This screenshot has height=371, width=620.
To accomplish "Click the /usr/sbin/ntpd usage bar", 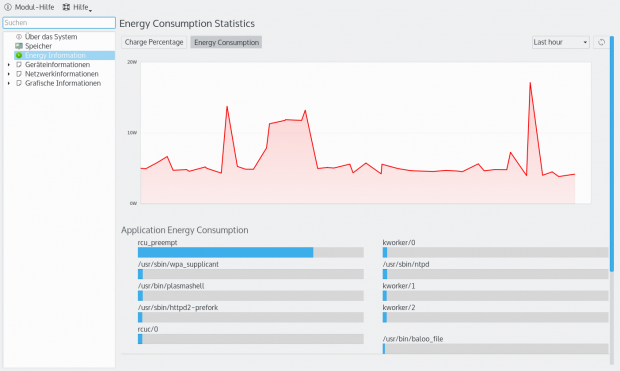I will [x=495, y=274].
